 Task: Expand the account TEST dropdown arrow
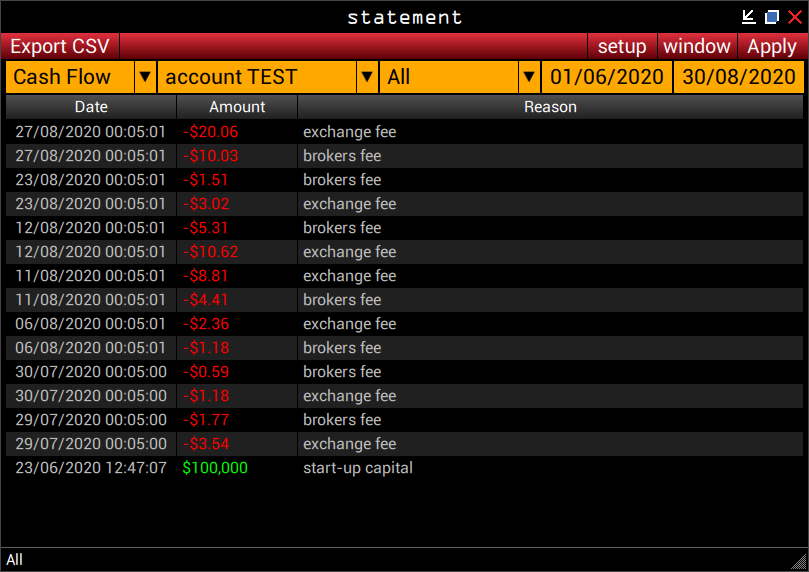(367, 77)
